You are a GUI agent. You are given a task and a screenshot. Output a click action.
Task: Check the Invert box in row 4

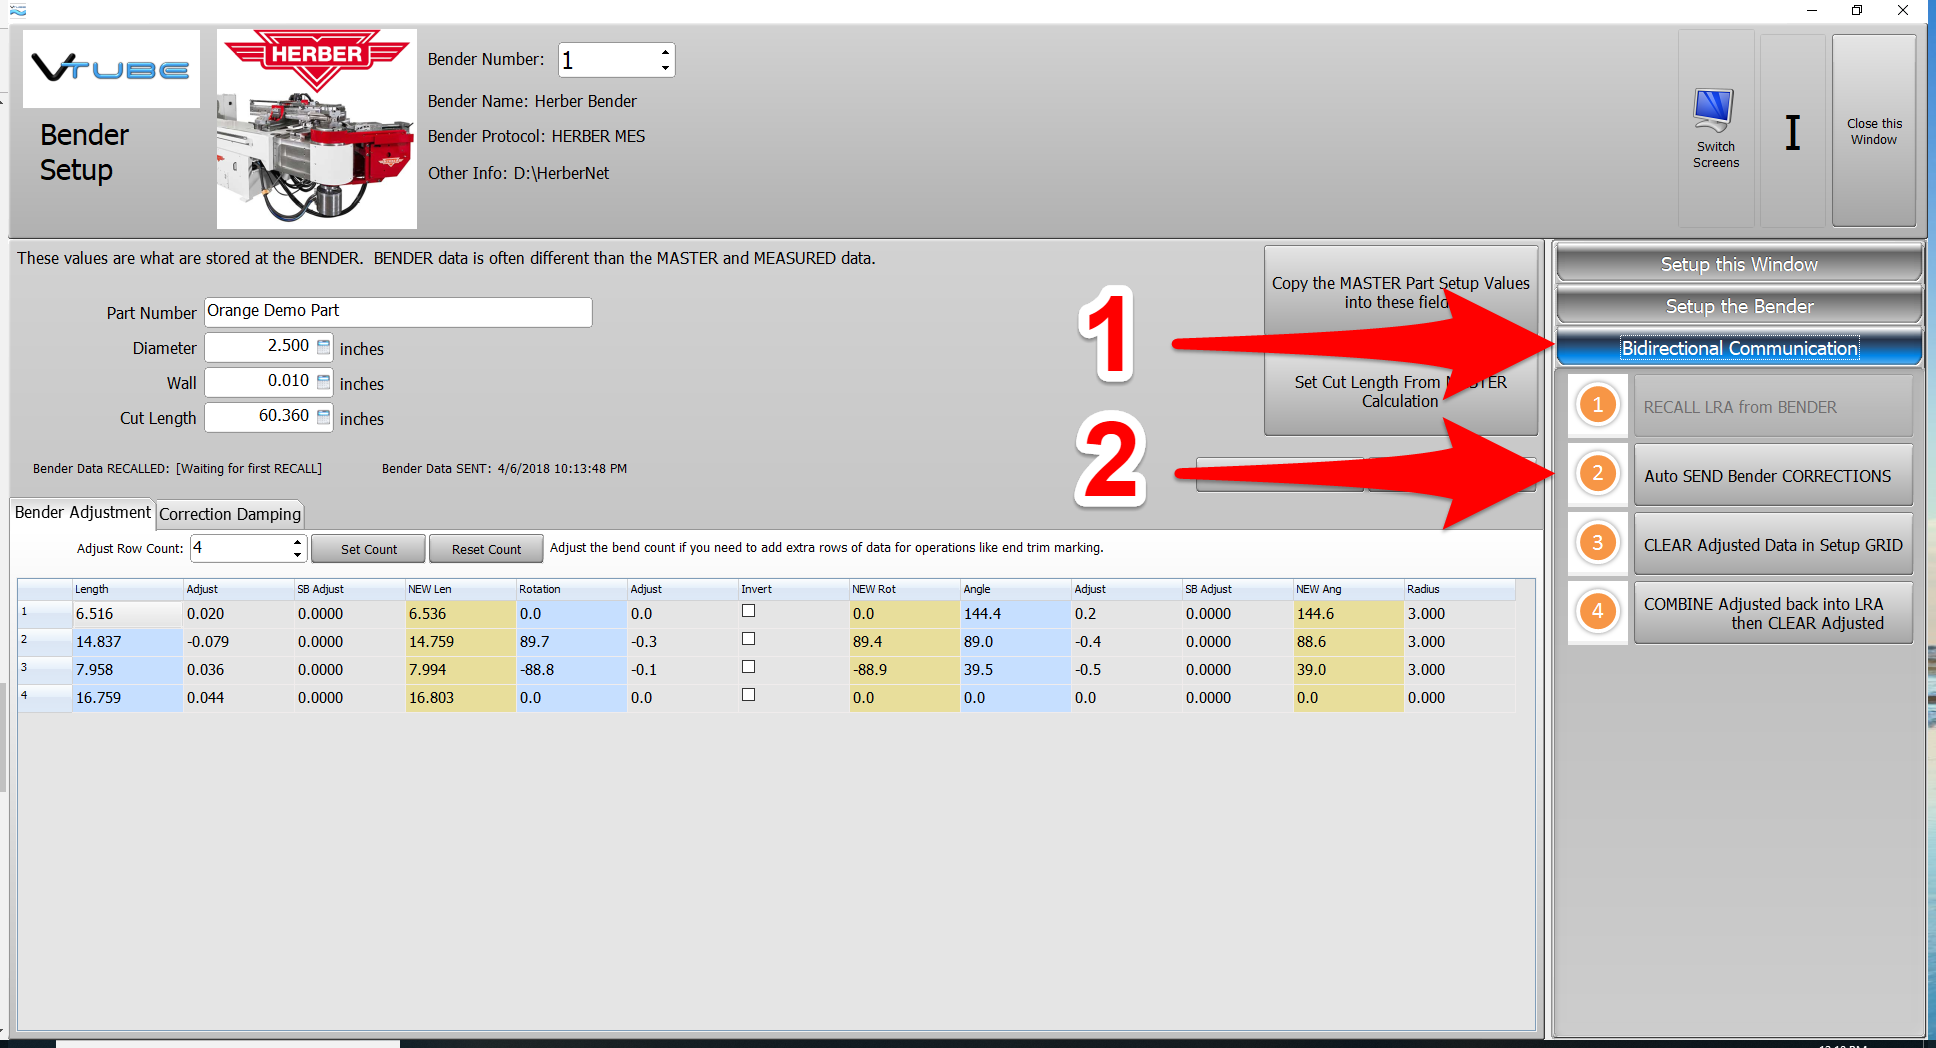pyautogui.click(x=748, y=695)
